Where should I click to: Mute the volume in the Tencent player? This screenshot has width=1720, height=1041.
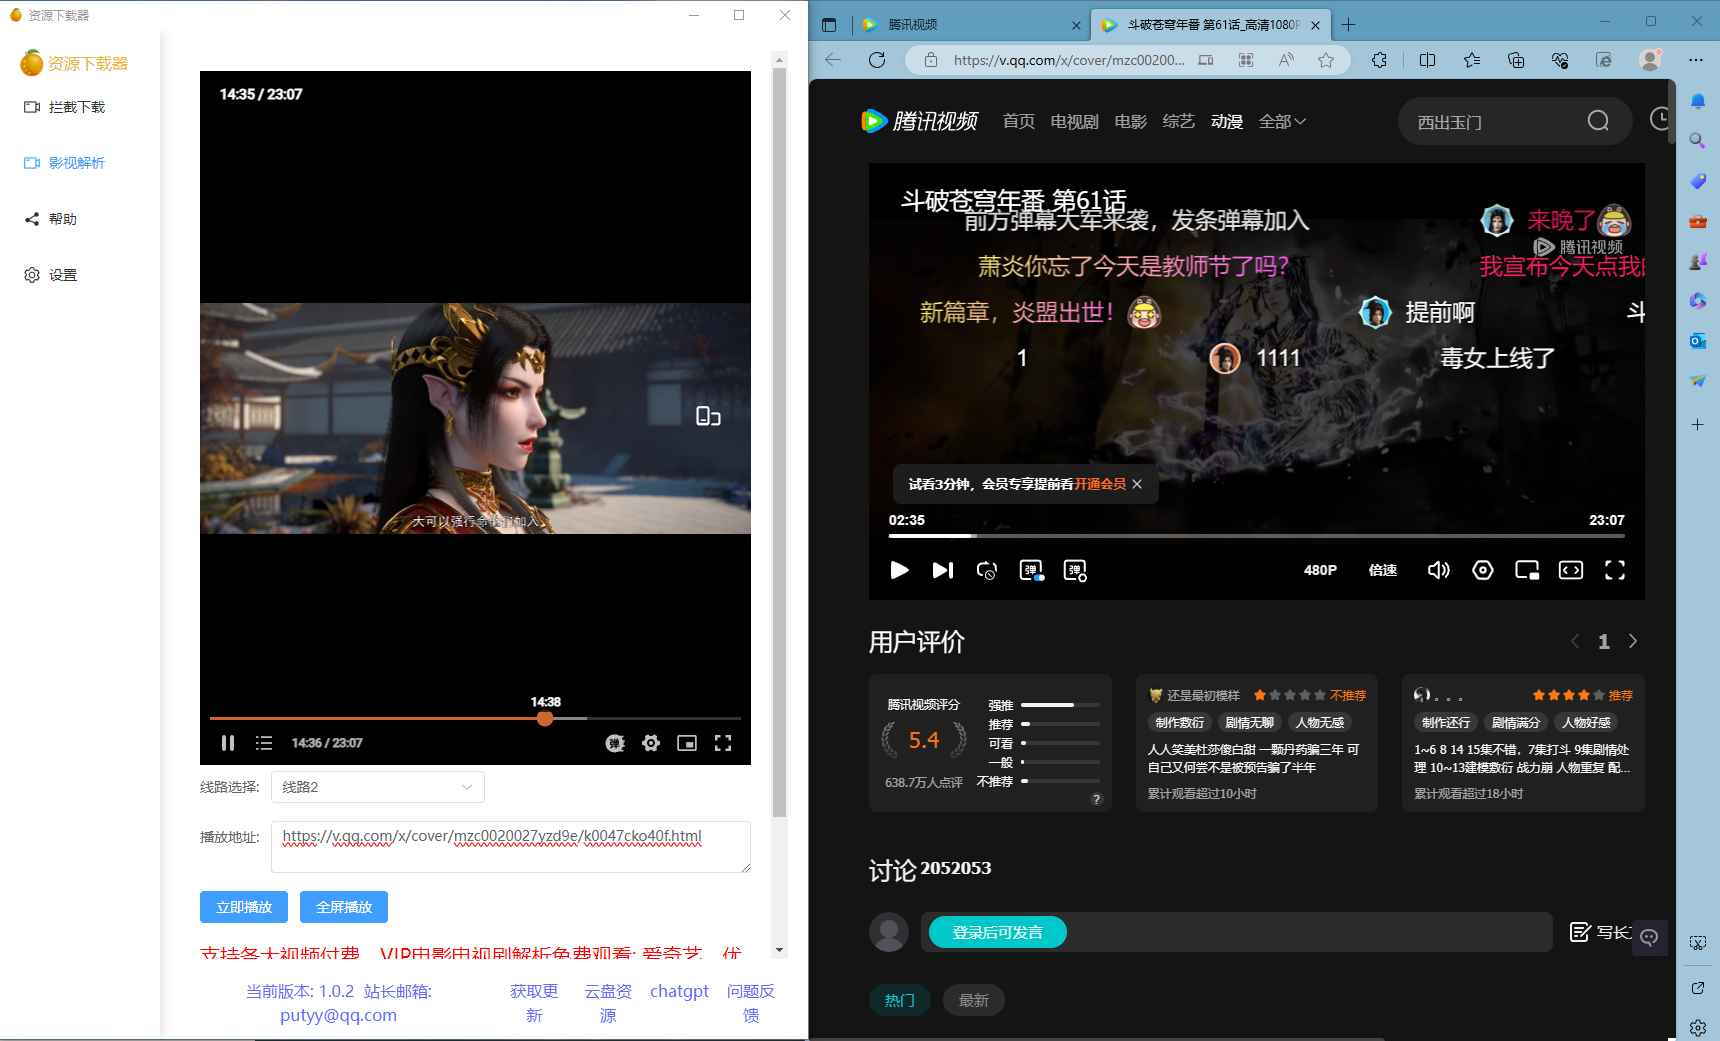click(x=1438, y=570)
